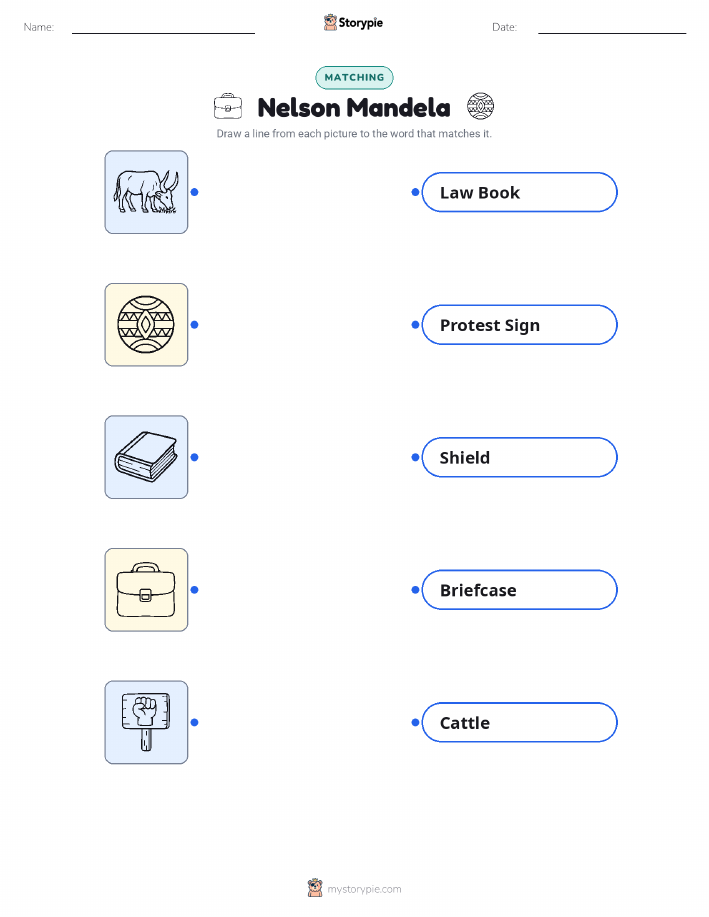Choose the Briefcase word box
The image size is (709, 917).
[x=519, y=590]
